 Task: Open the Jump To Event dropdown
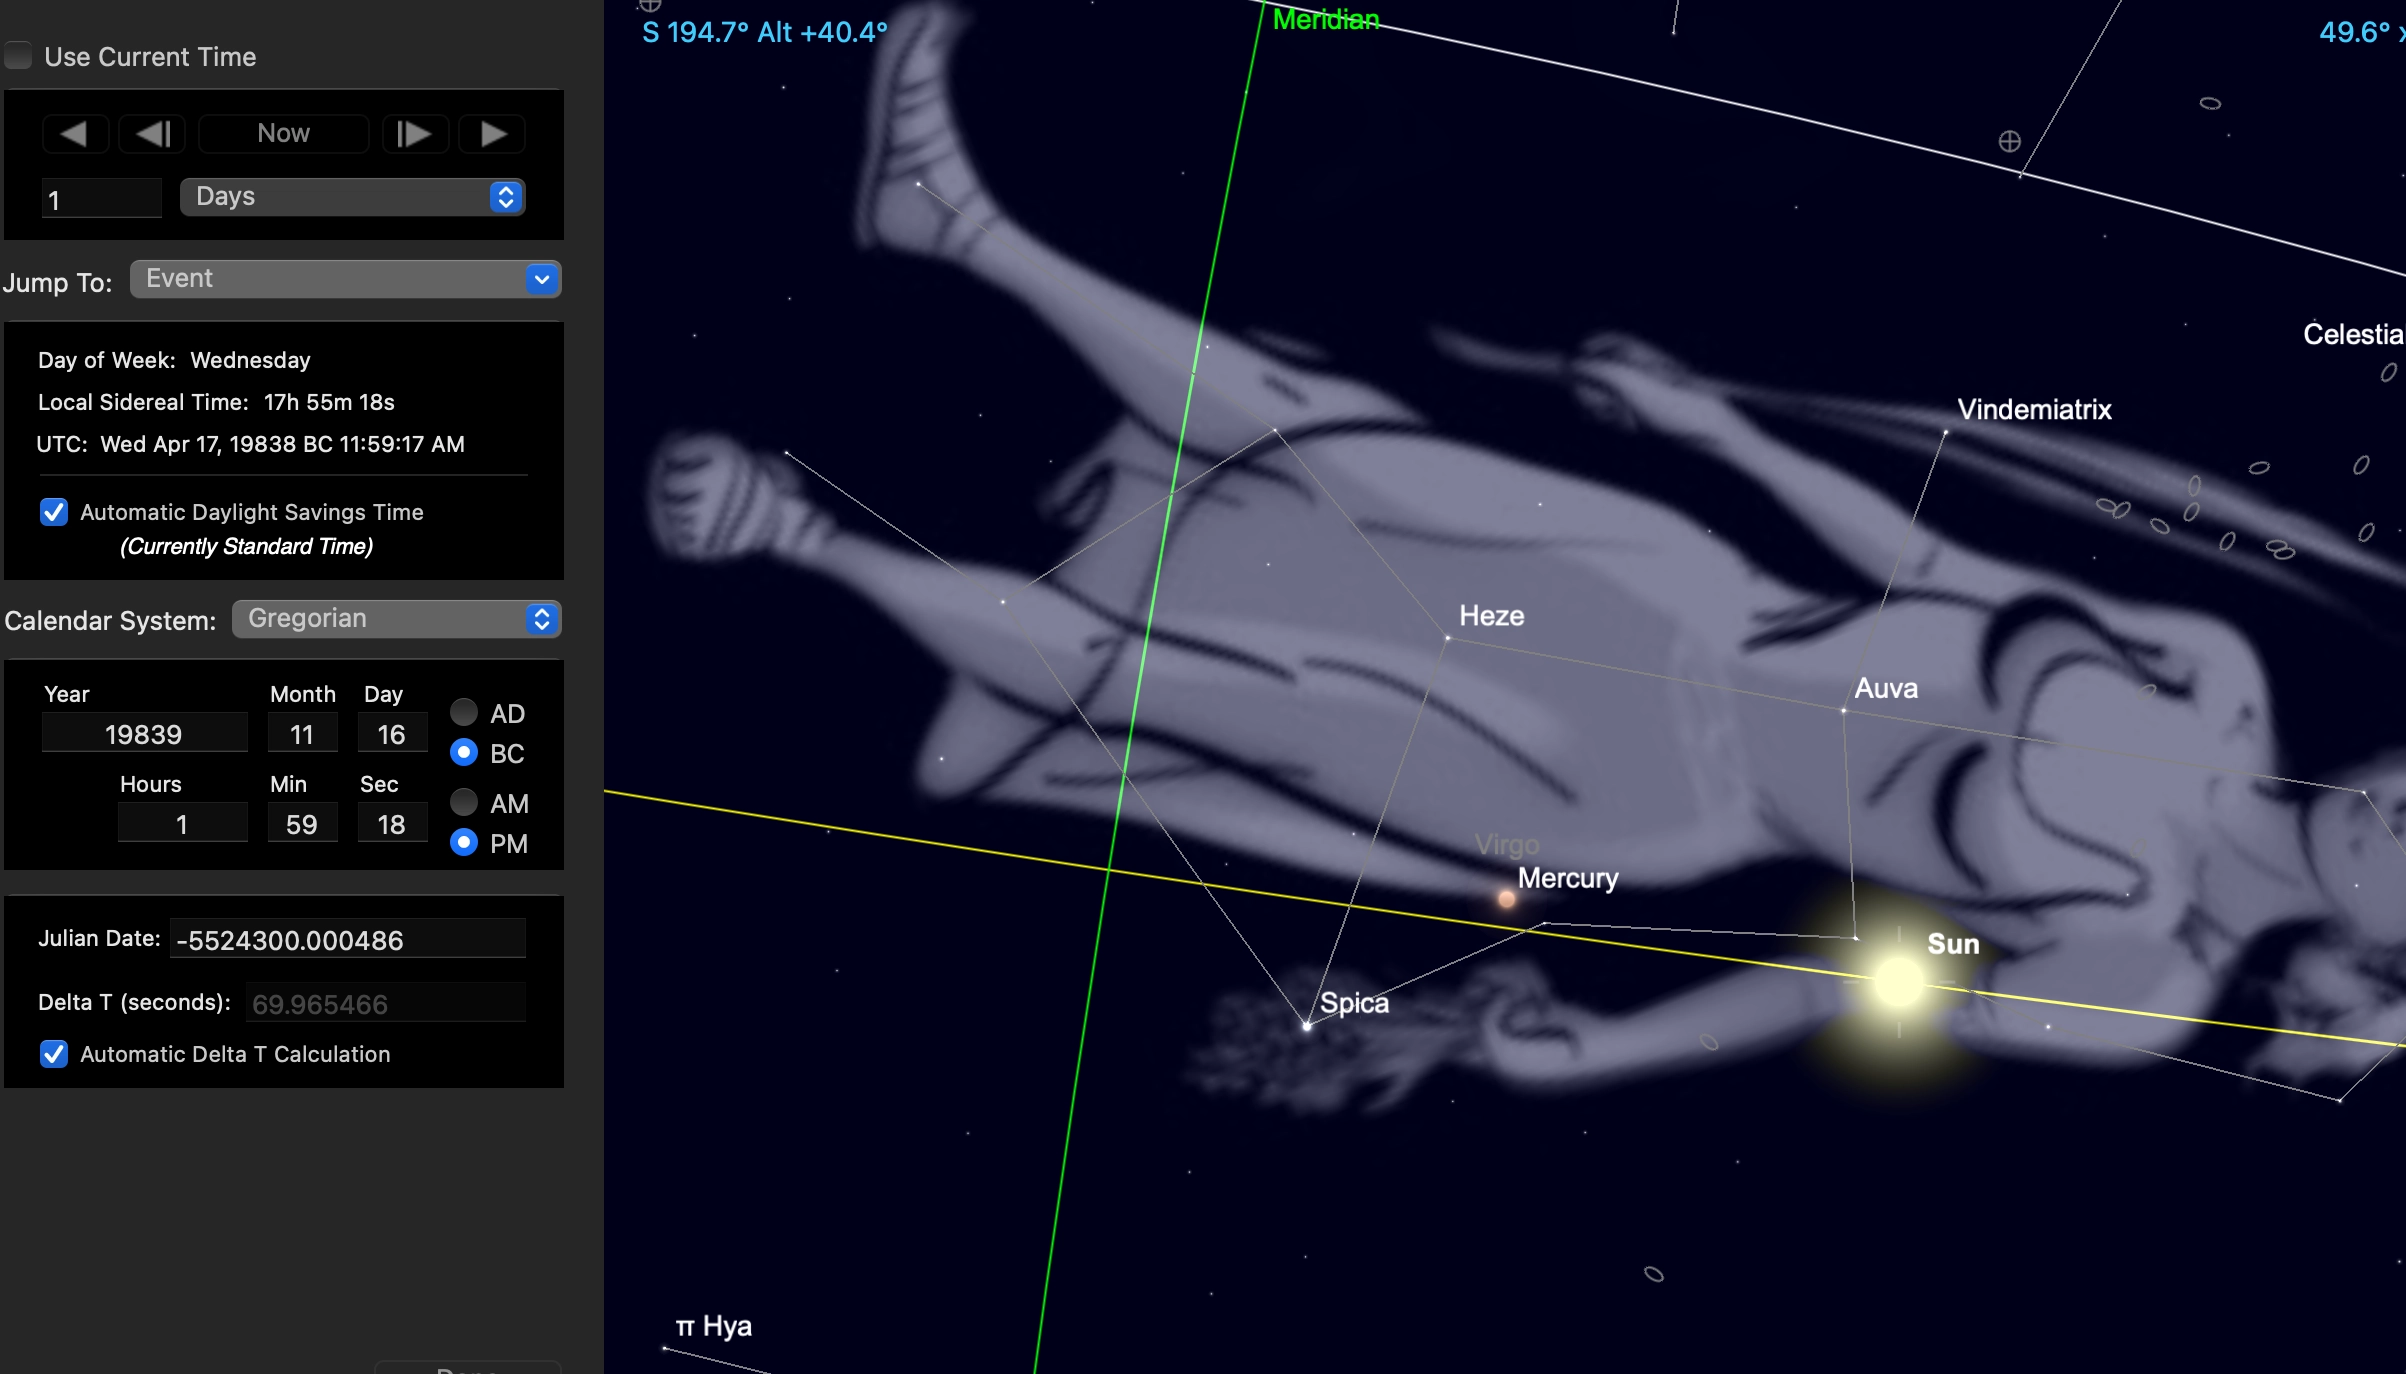345,279
